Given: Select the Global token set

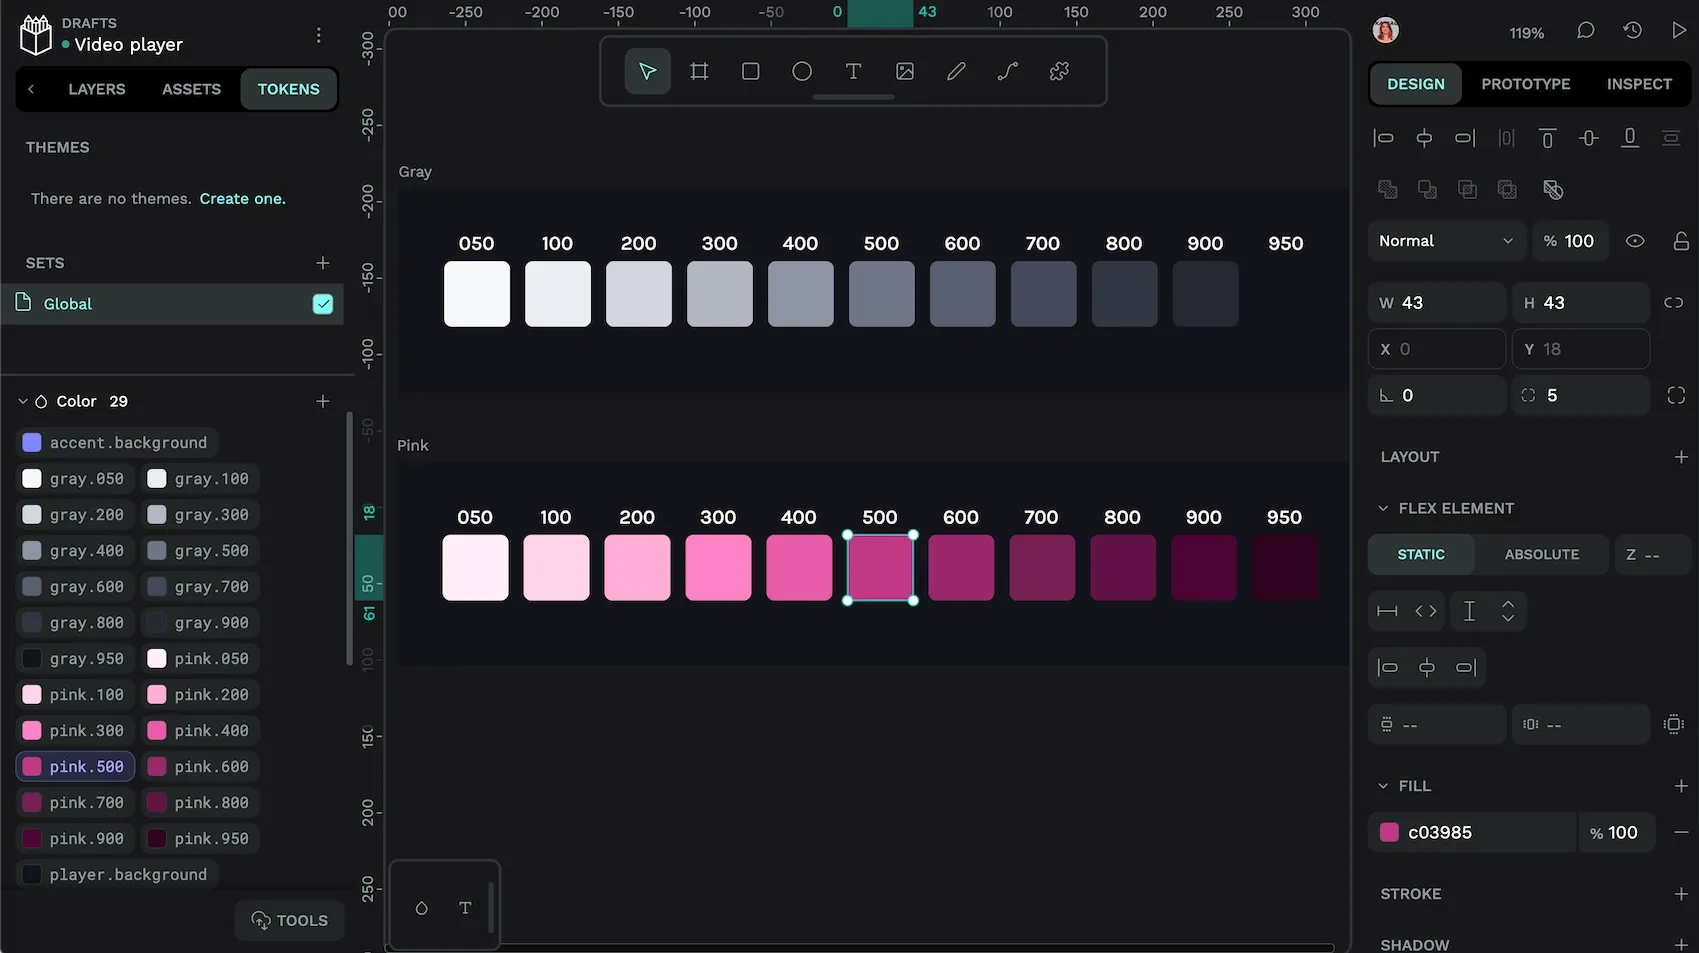Looking at the screenshot, I should 172,304.
